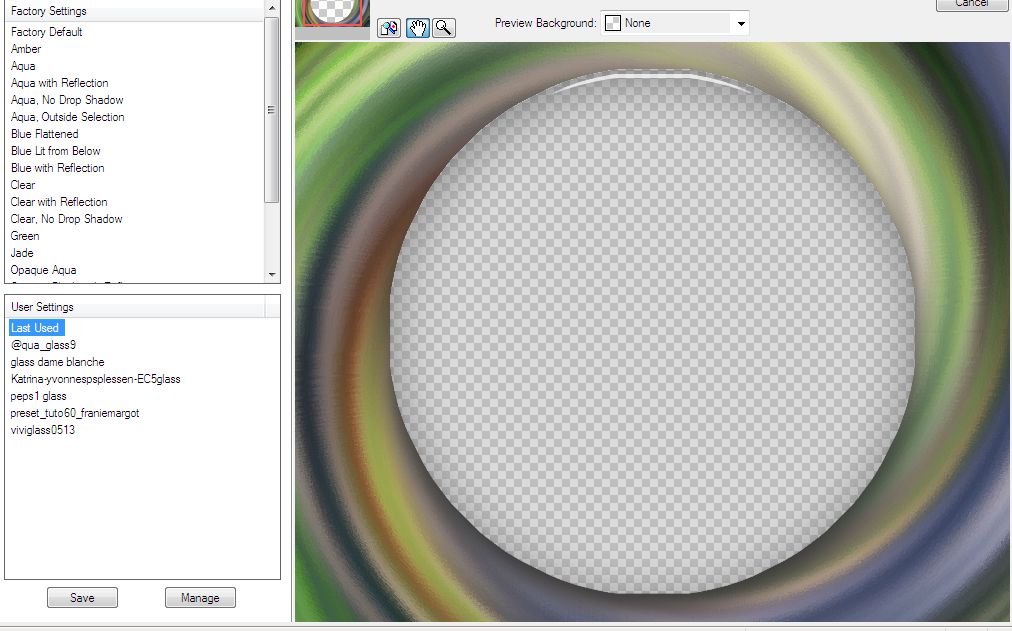Click factory settings scrollbar up arrow
Image resolution: width=1012 pixels, height=631 pixels.
click(272, 8)
